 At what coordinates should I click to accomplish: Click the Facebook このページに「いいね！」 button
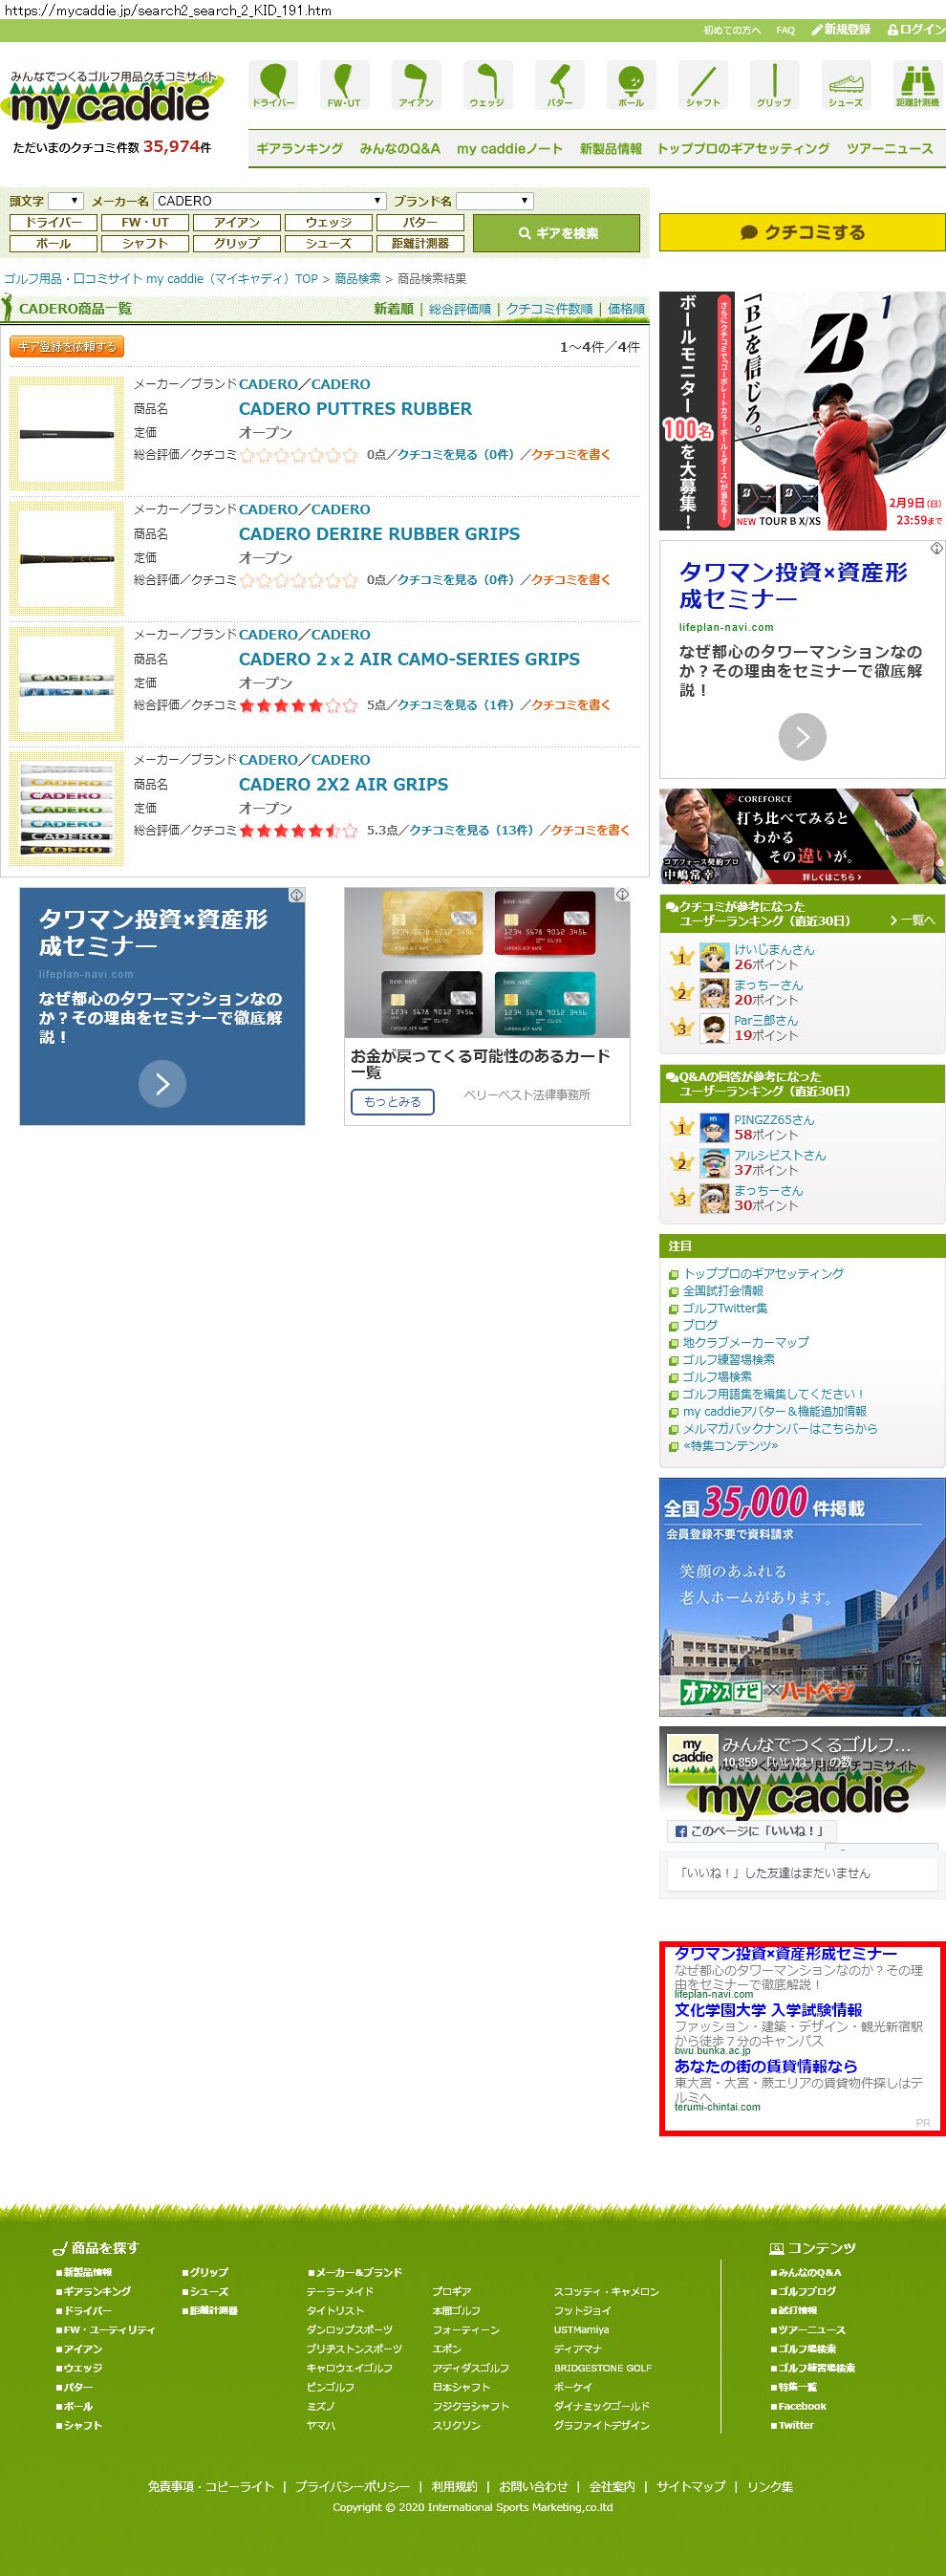(x=751, y=1831)
